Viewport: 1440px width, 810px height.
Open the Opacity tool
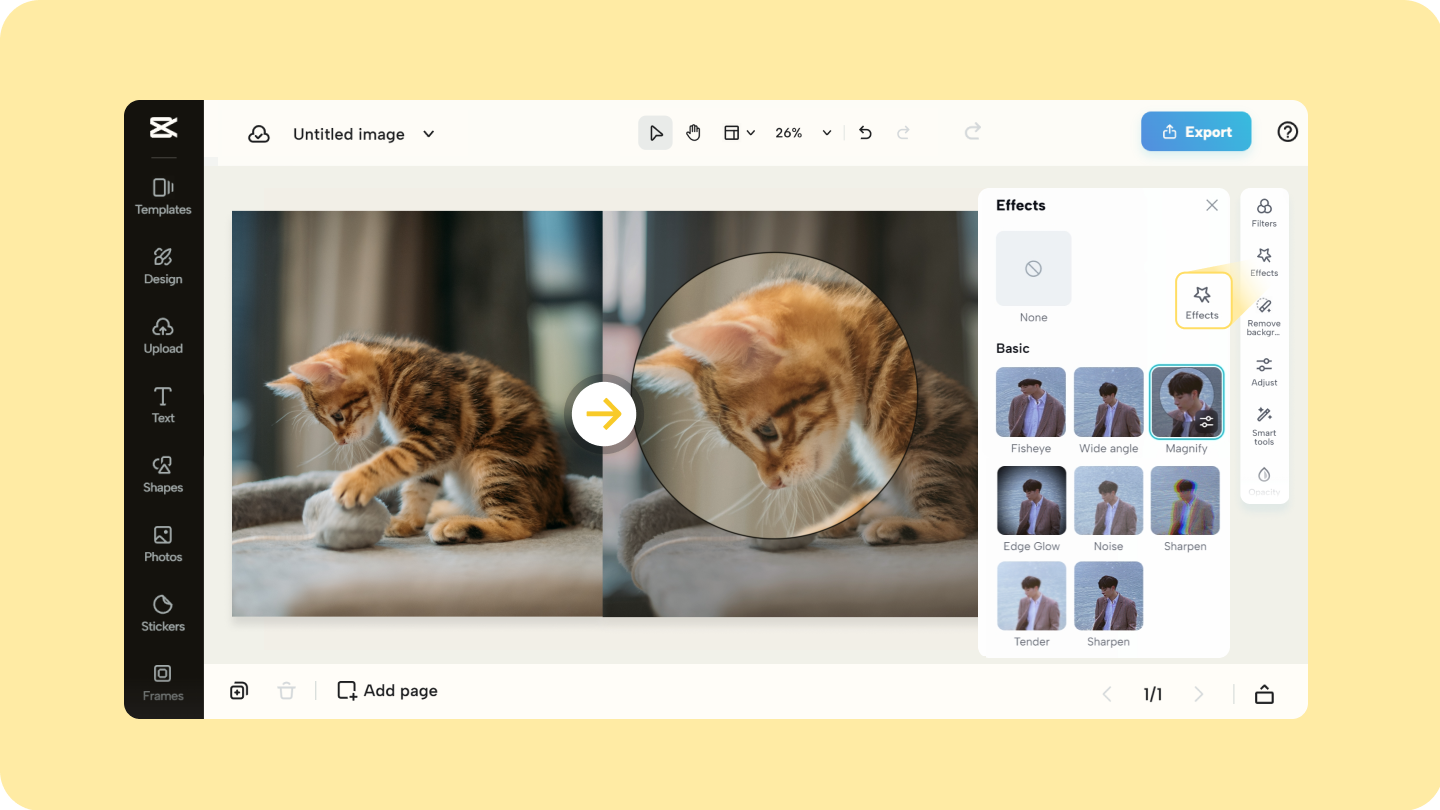click(1264, 480)
